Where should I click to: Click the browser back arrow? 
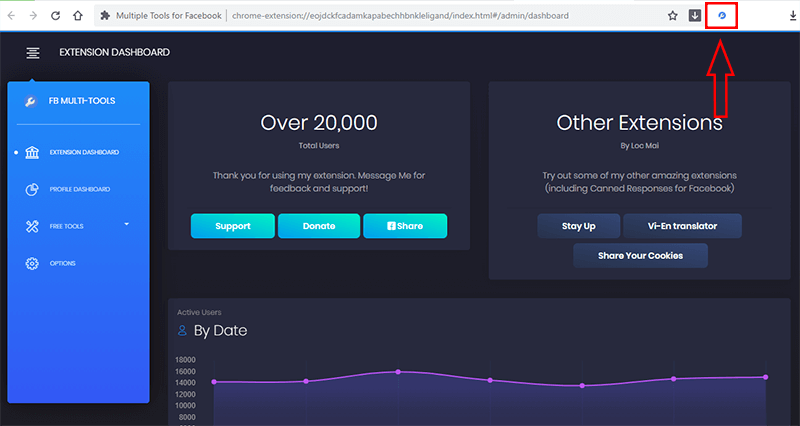11,16
